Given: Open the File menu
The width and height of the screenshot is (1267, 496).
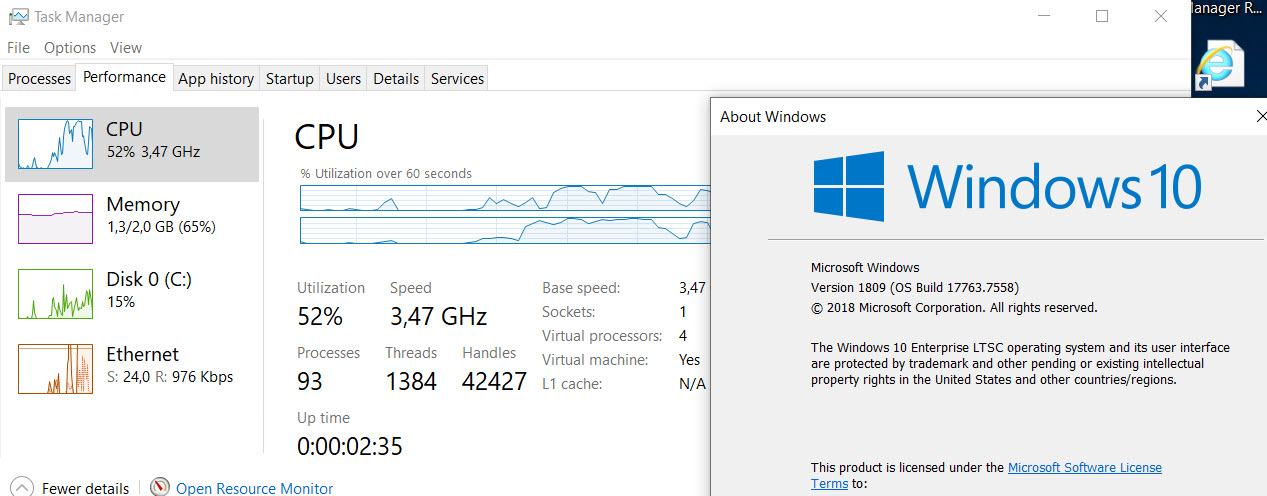Looking at the screenshot, I should [x=18, y=47].
